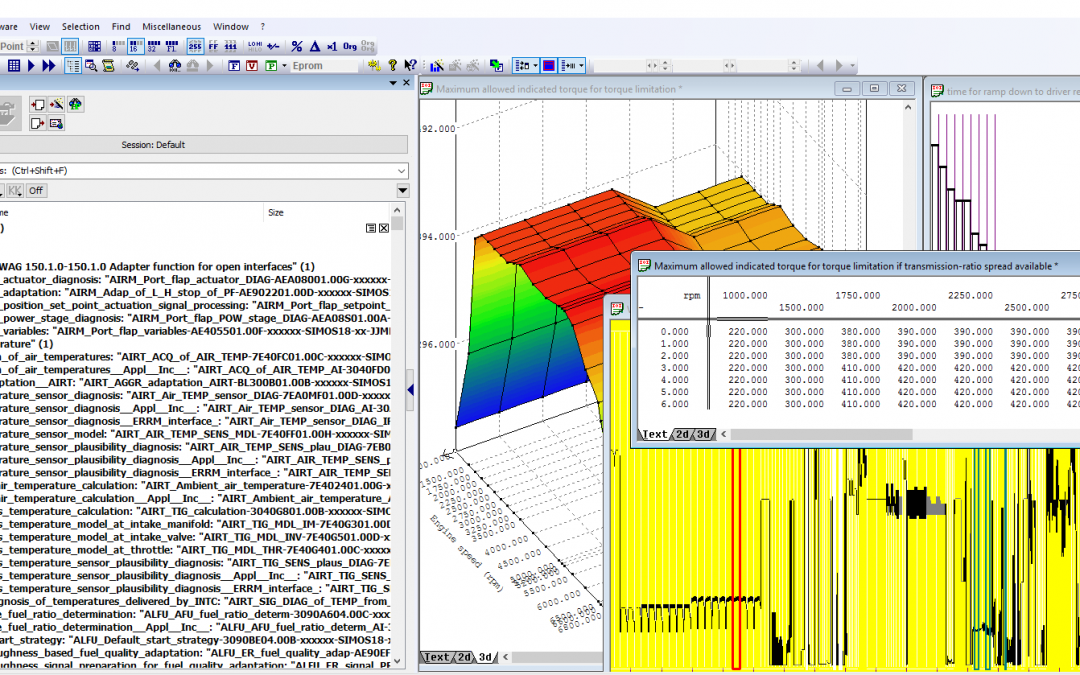Image resolution: width=1080 pixels, height=675 pixels.
Task: Toggle the KK filter button
Action: [15, 191]
